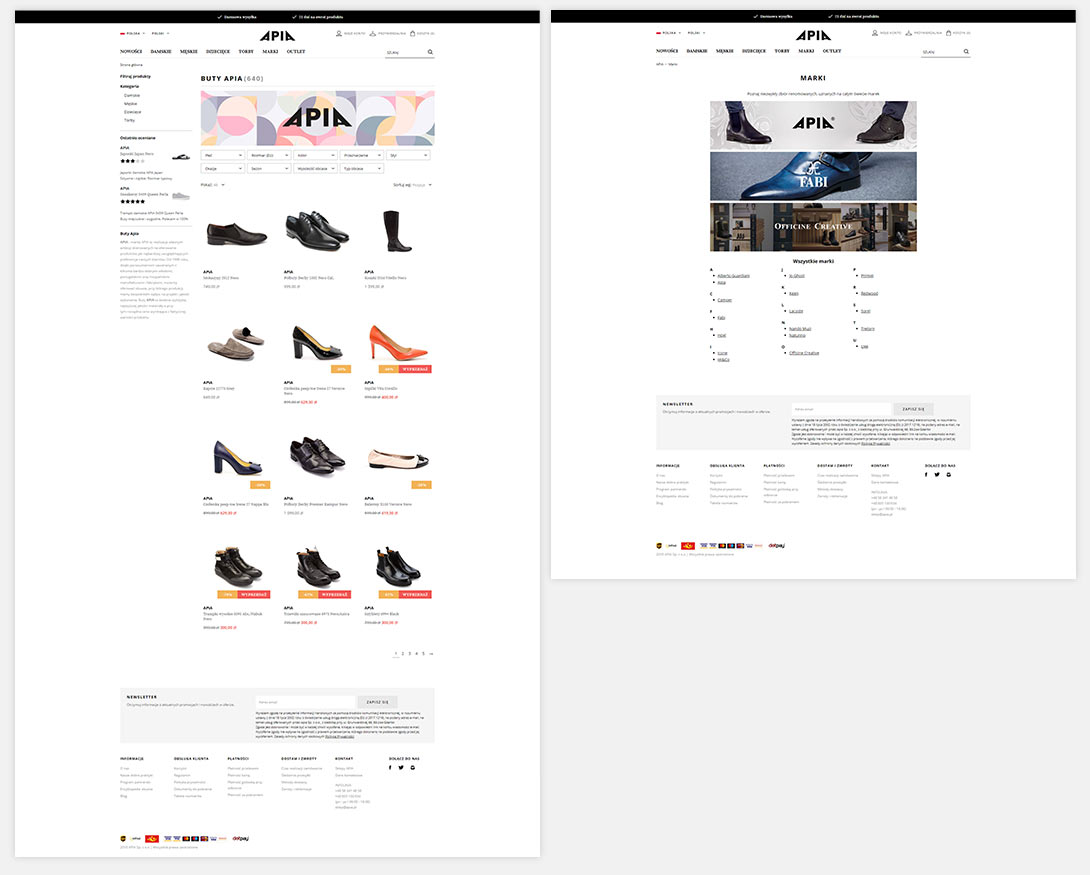Open the Damskie menu on the Buty Apia page
The height and width of the screenshot is (875, 1090).
tap(161, 51)
